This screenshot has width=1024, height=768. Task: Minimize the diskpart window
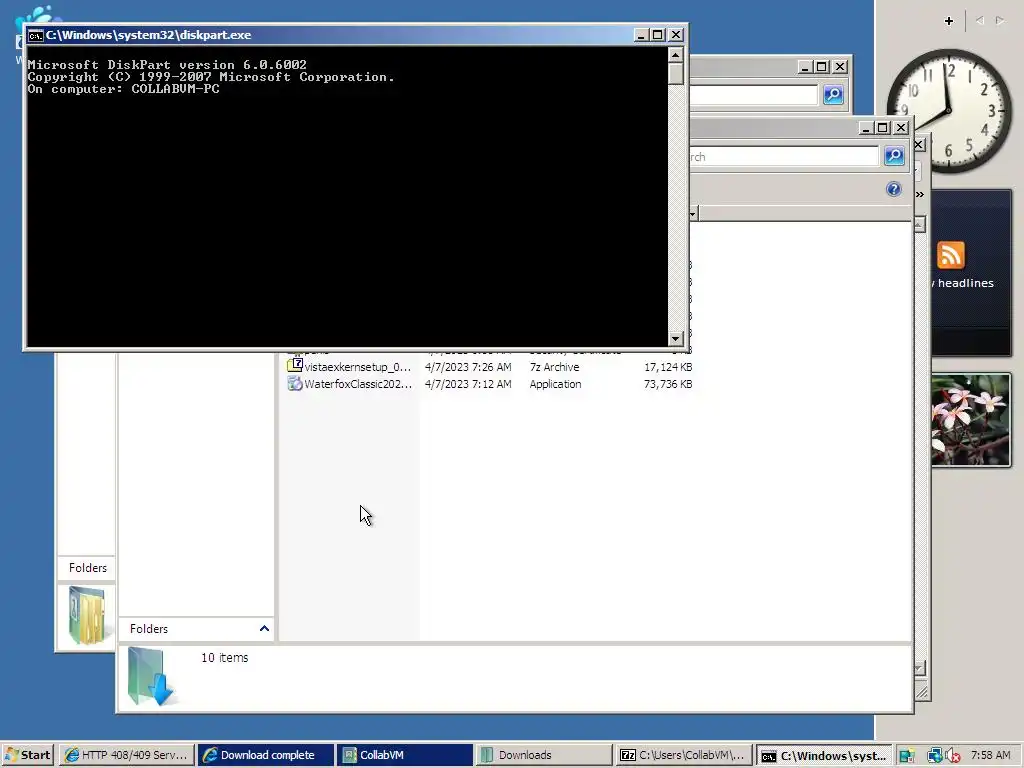(641, 35)
